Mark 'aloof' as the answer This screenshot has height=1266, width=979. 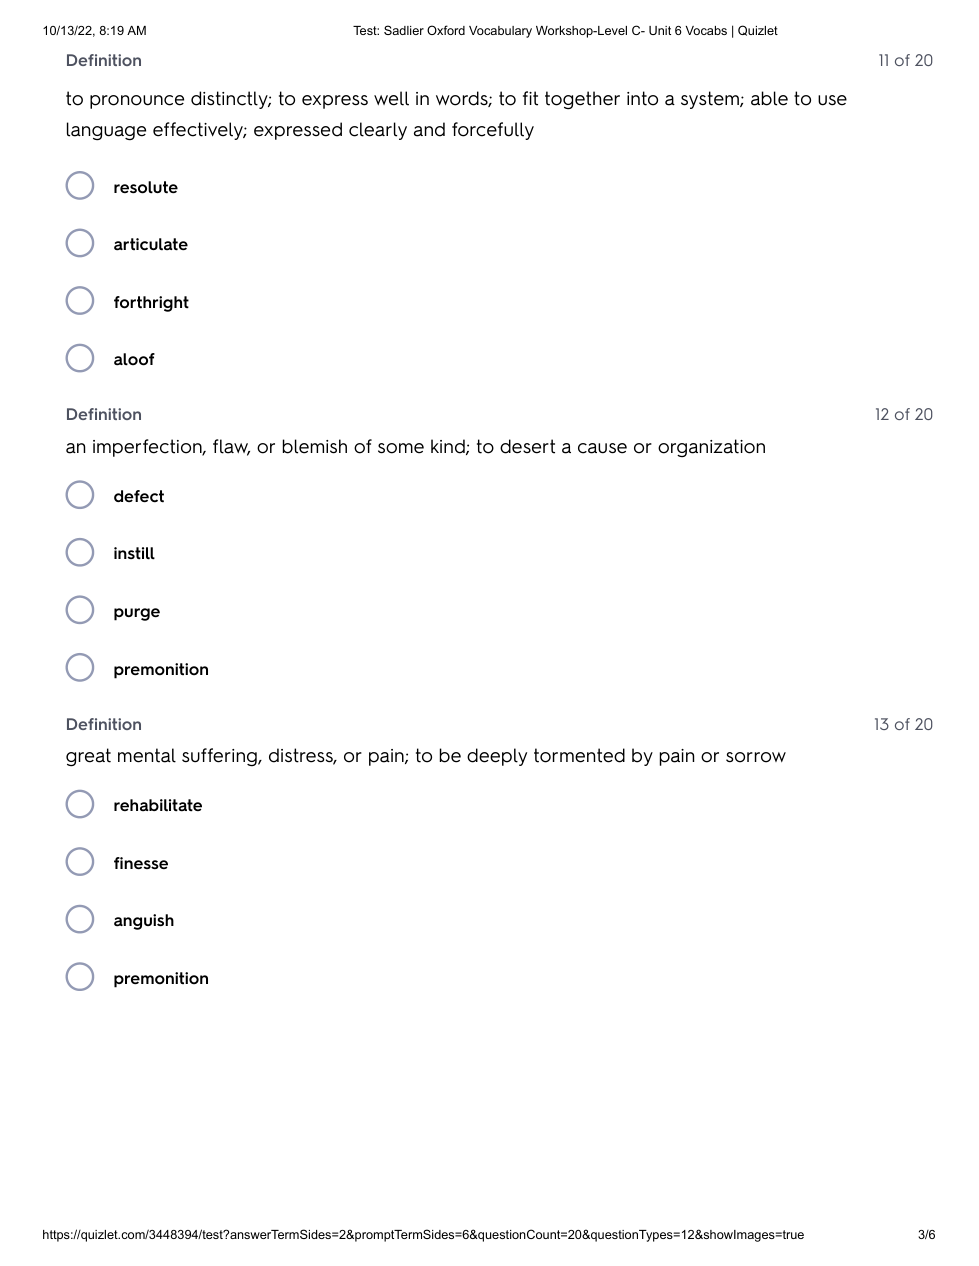point(80,359)
